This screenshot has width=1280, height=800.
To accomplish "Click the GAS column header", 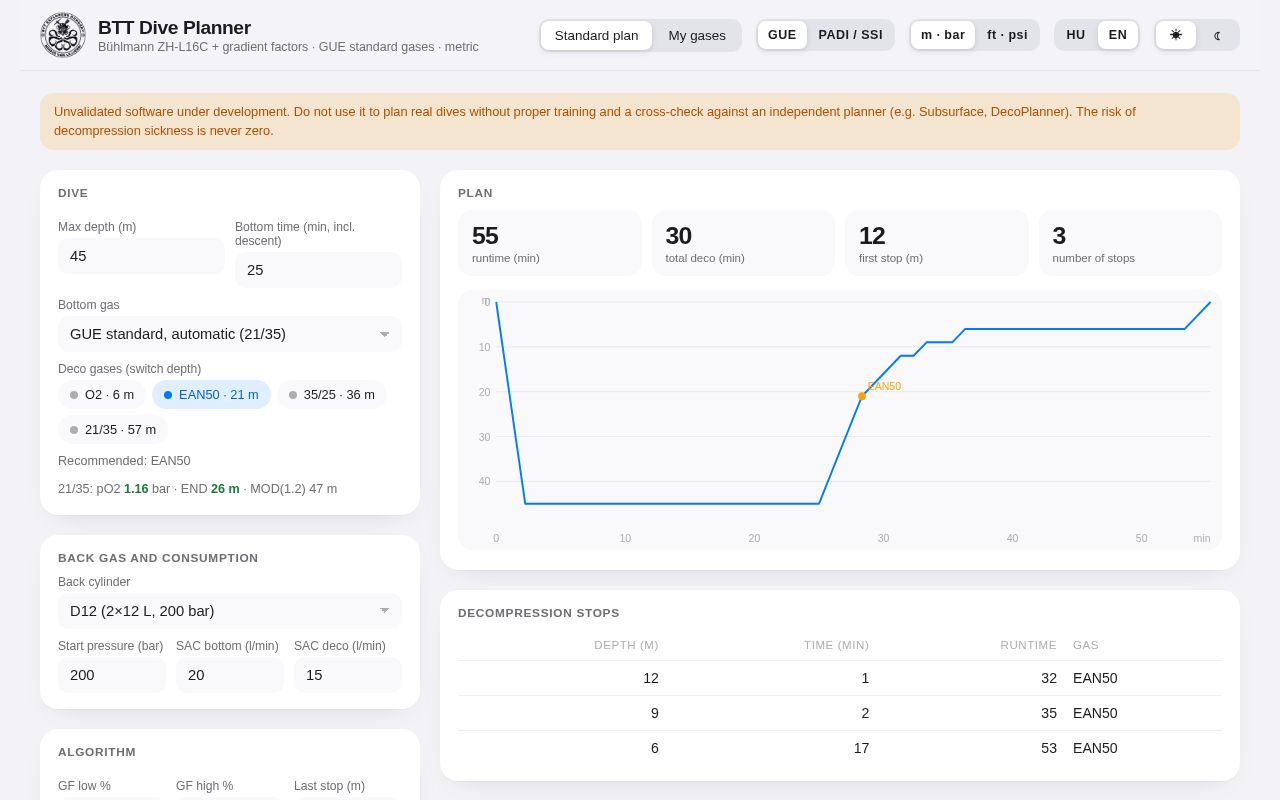I will pyautogui.click(x=1086, y=645).
